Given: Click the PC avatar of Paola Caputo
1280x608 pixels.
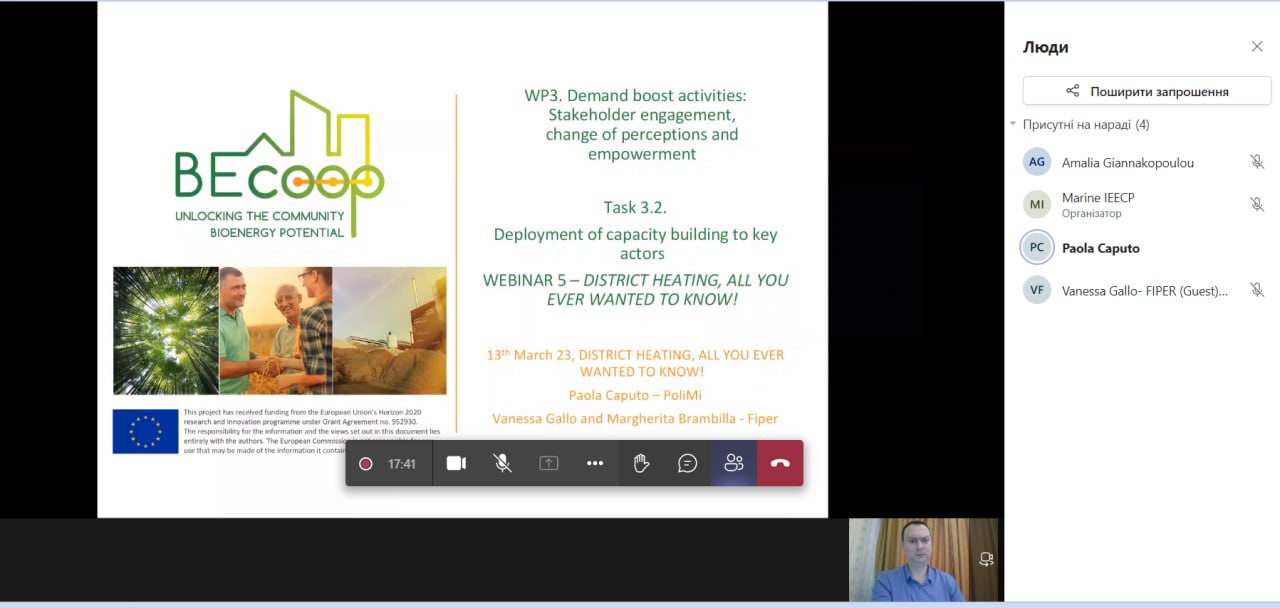Looking at the screenshot, I should (x=1037, y=247).
